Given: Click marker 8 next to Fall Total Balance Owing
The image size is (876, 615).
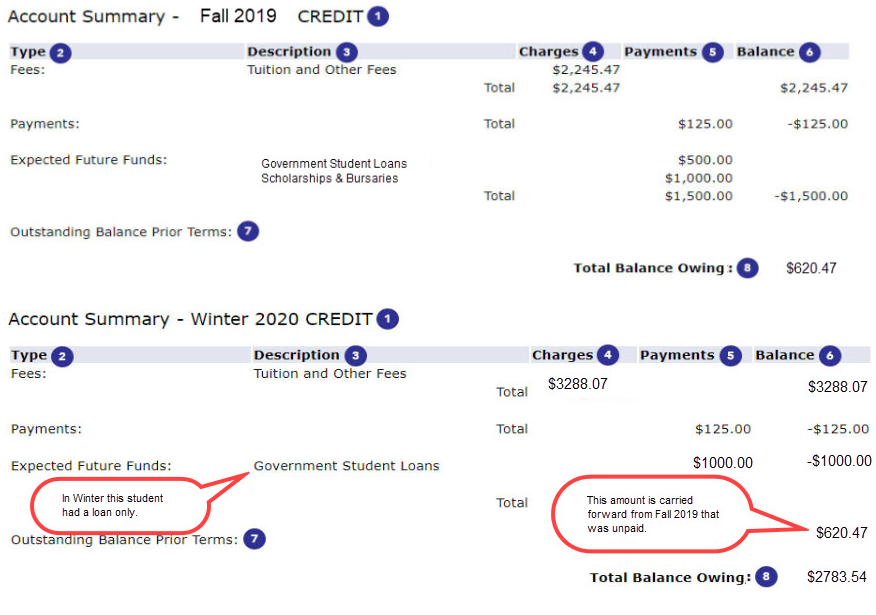Looking at the screenshot, I should (748, 268).
